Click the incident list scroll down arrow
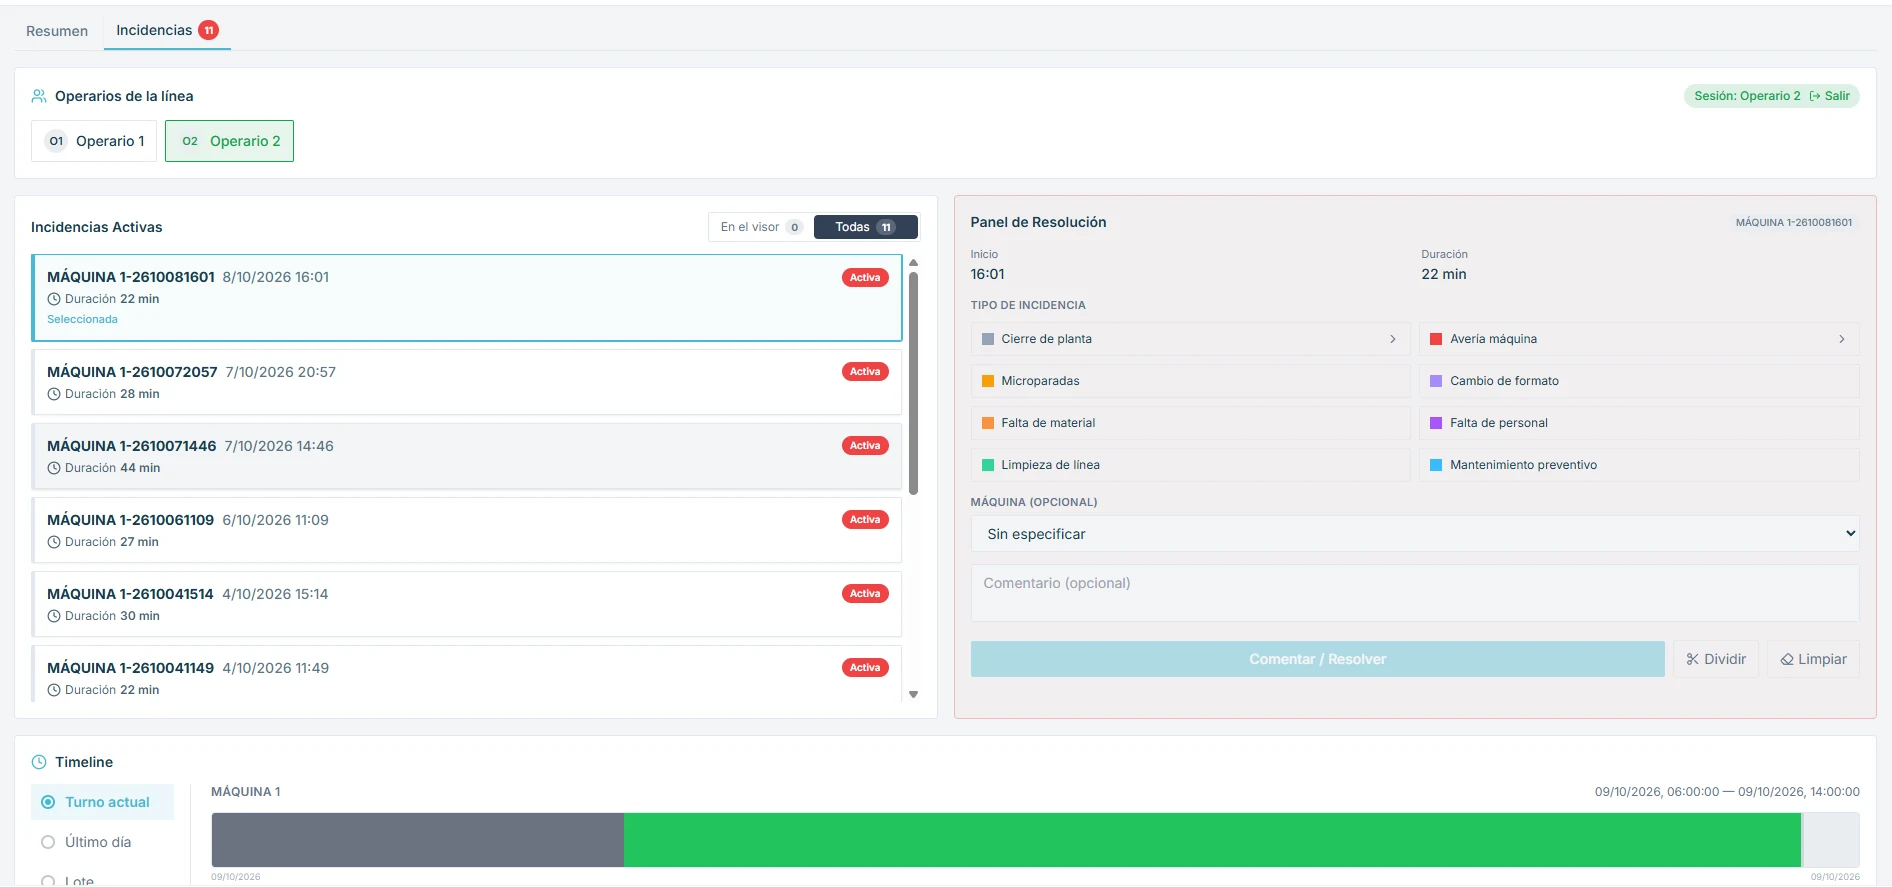1892x887 pixels. tap(913, 694)
